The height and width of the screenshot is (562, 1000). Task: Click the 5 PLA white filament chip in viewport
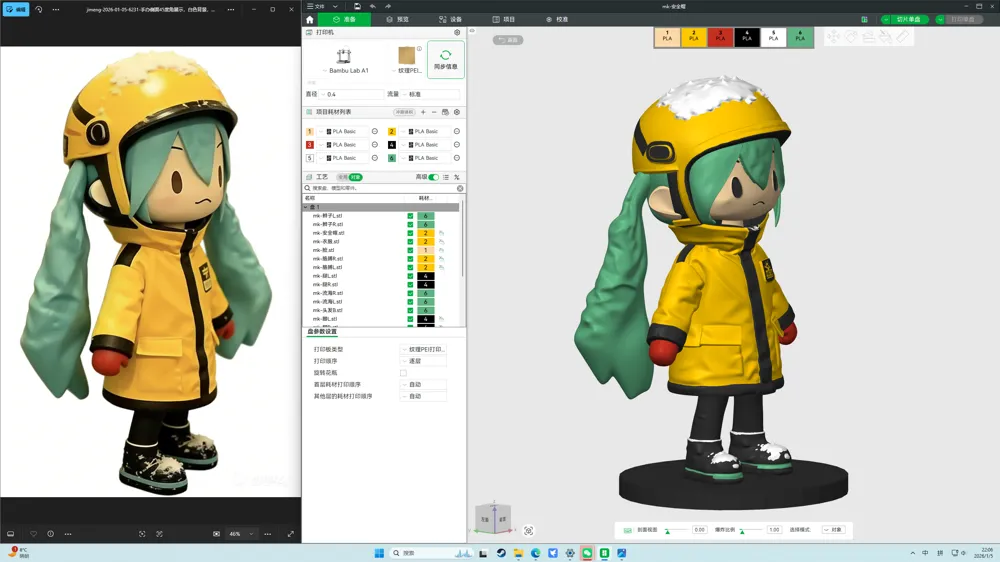coord(773,37)
